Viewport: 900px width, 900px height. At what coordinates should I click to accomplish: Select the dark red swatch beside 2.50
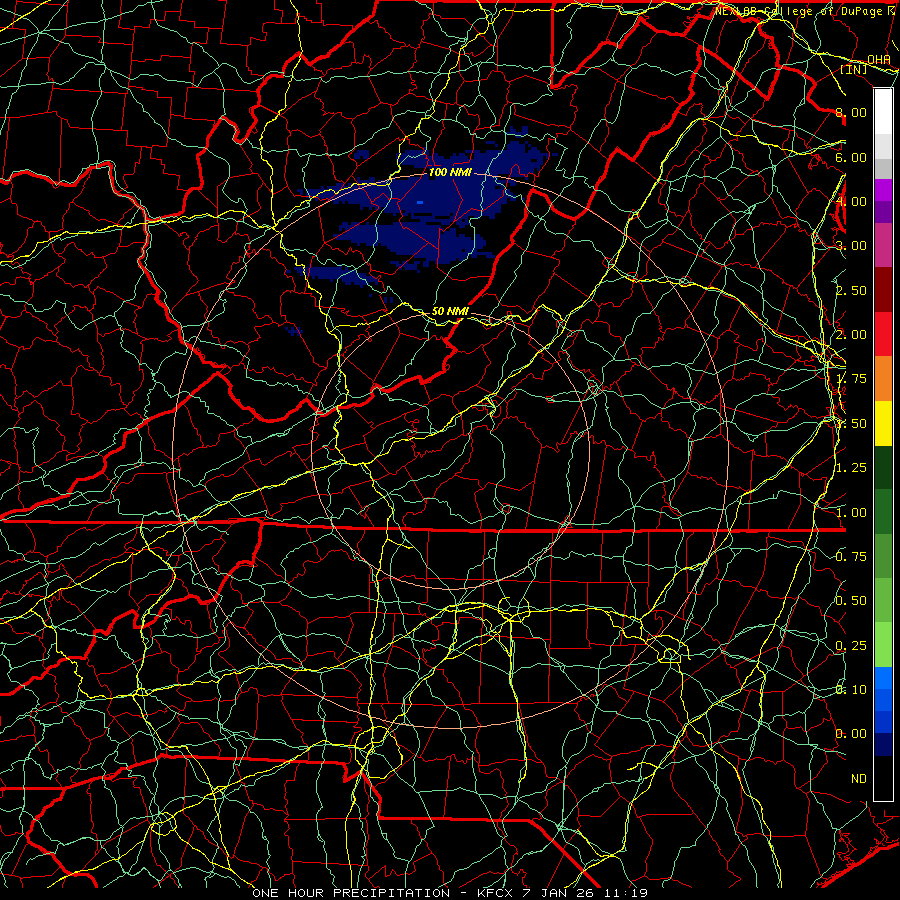pyautogui.click(x=883, y=290)
